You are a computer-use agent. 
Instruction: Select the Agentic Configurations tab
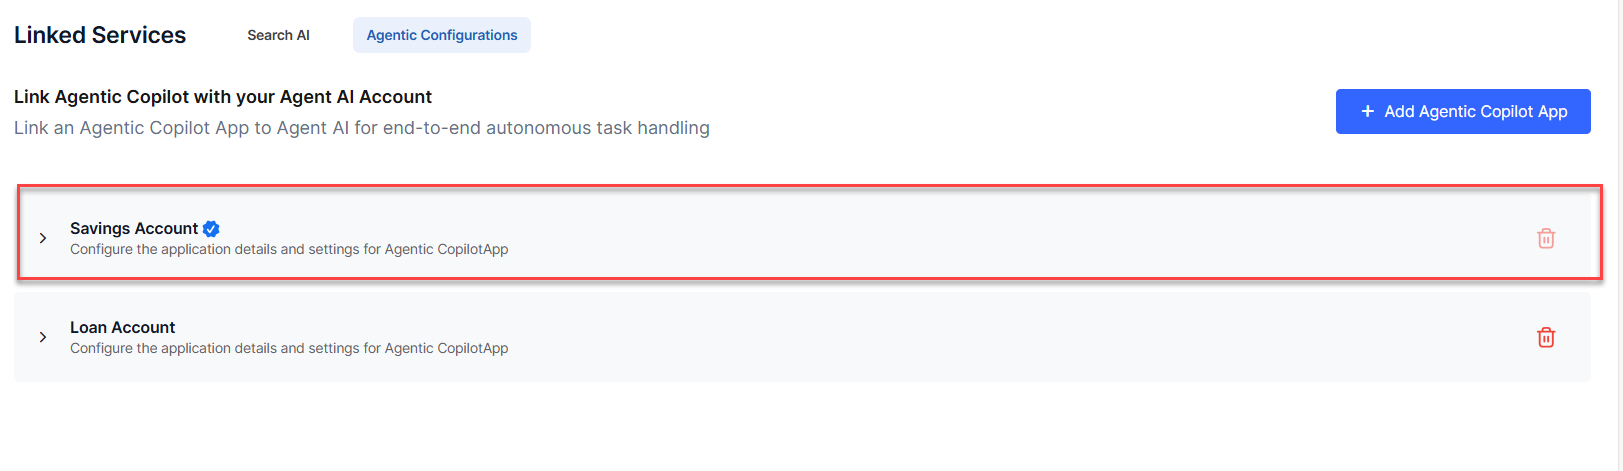pyautogui.click(x=442, y=35)
